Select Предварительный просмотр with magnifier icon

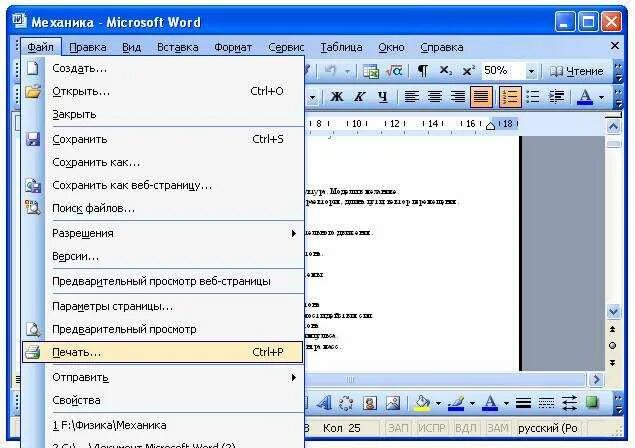click(163, 329)
